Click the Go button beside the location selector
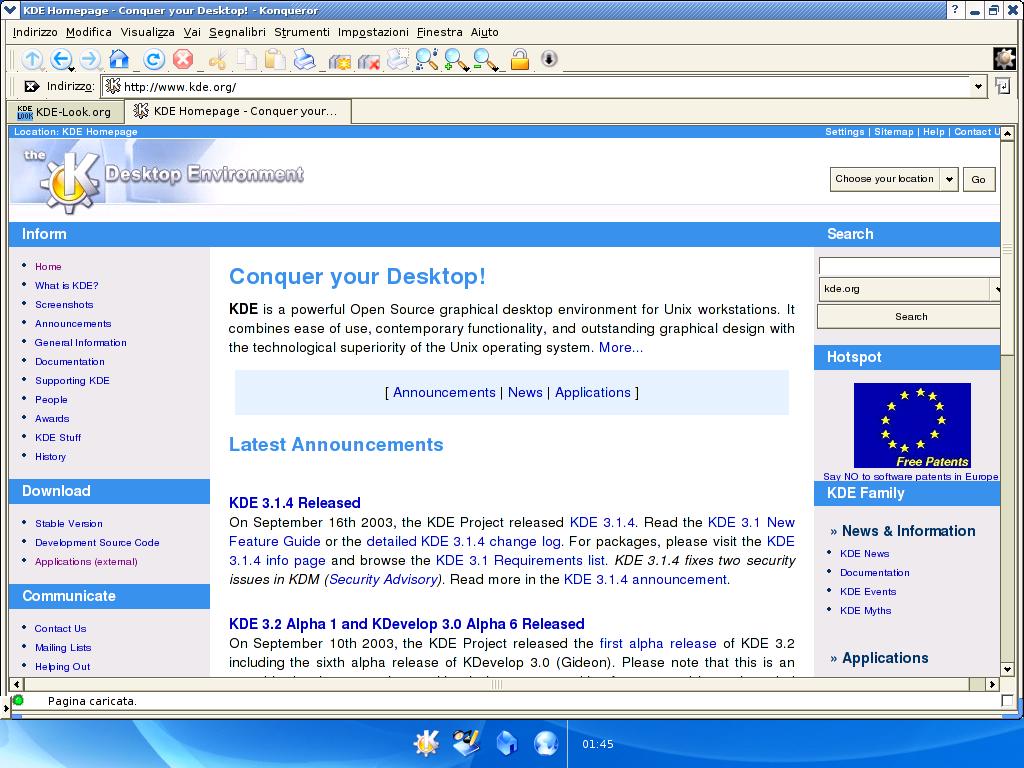Screen dimensions: 1024x768 [978, 179]
